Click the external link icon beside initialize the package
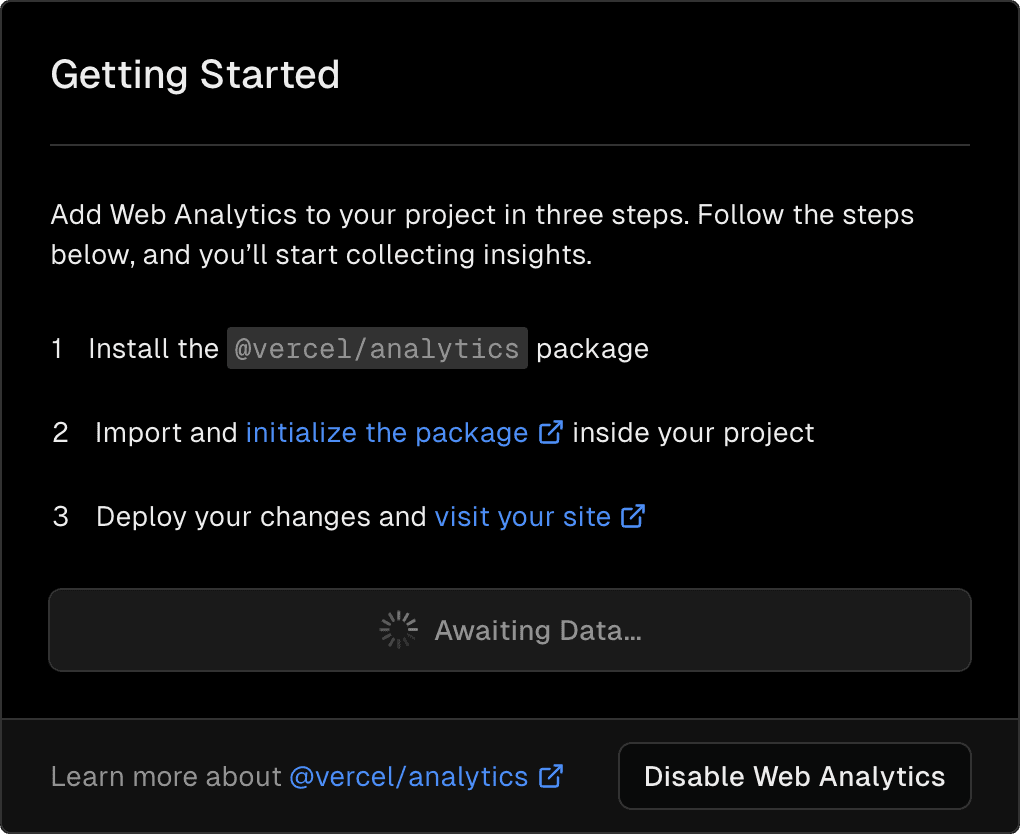The height and width of the screenshot is (834, 1020). pos(551,431)
